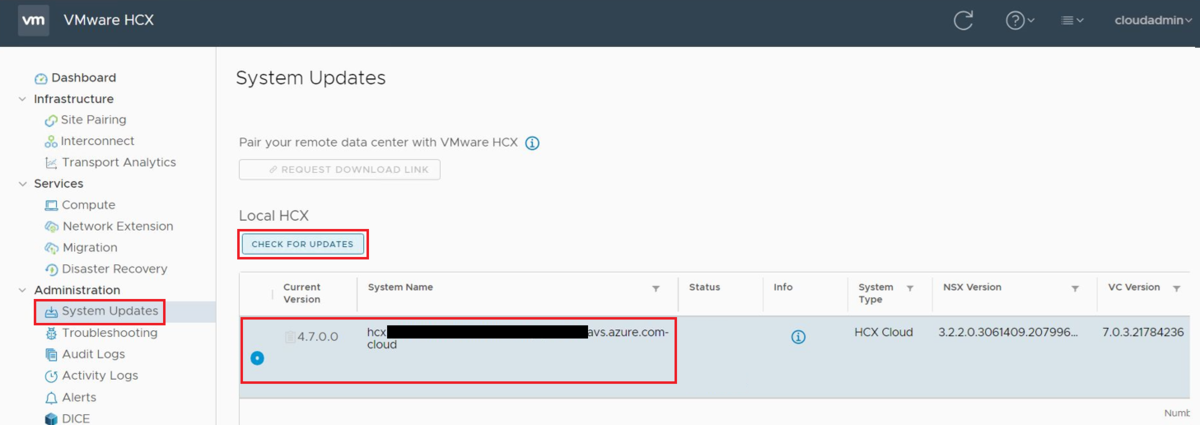Open Disaster Recovery page
This screenshot has height=425, width=1200.
pos(115,269)
